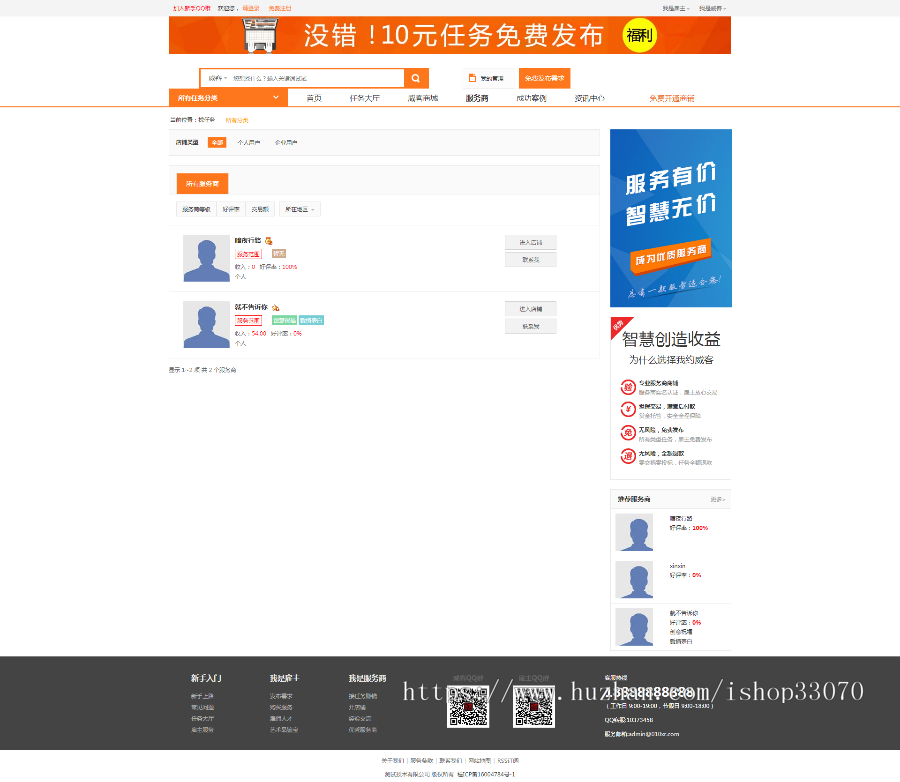Expand the 所有任务分类 category menu
The height and width of the screenshot is (782, 900).
[225, 97]
